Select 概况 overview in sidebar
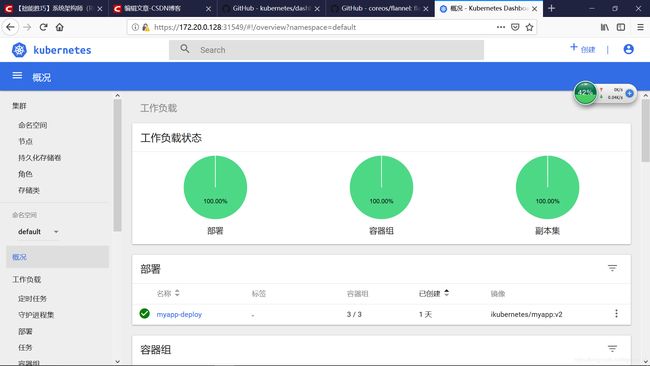 58,257
